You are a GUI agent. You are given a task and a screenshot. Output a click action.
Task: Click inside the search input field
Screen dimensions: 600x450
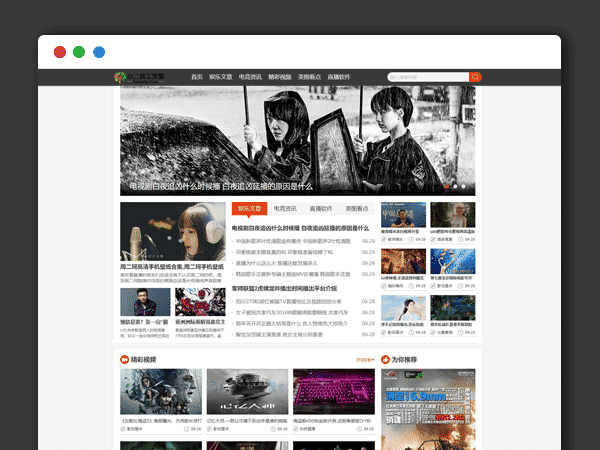pos(427,77)
